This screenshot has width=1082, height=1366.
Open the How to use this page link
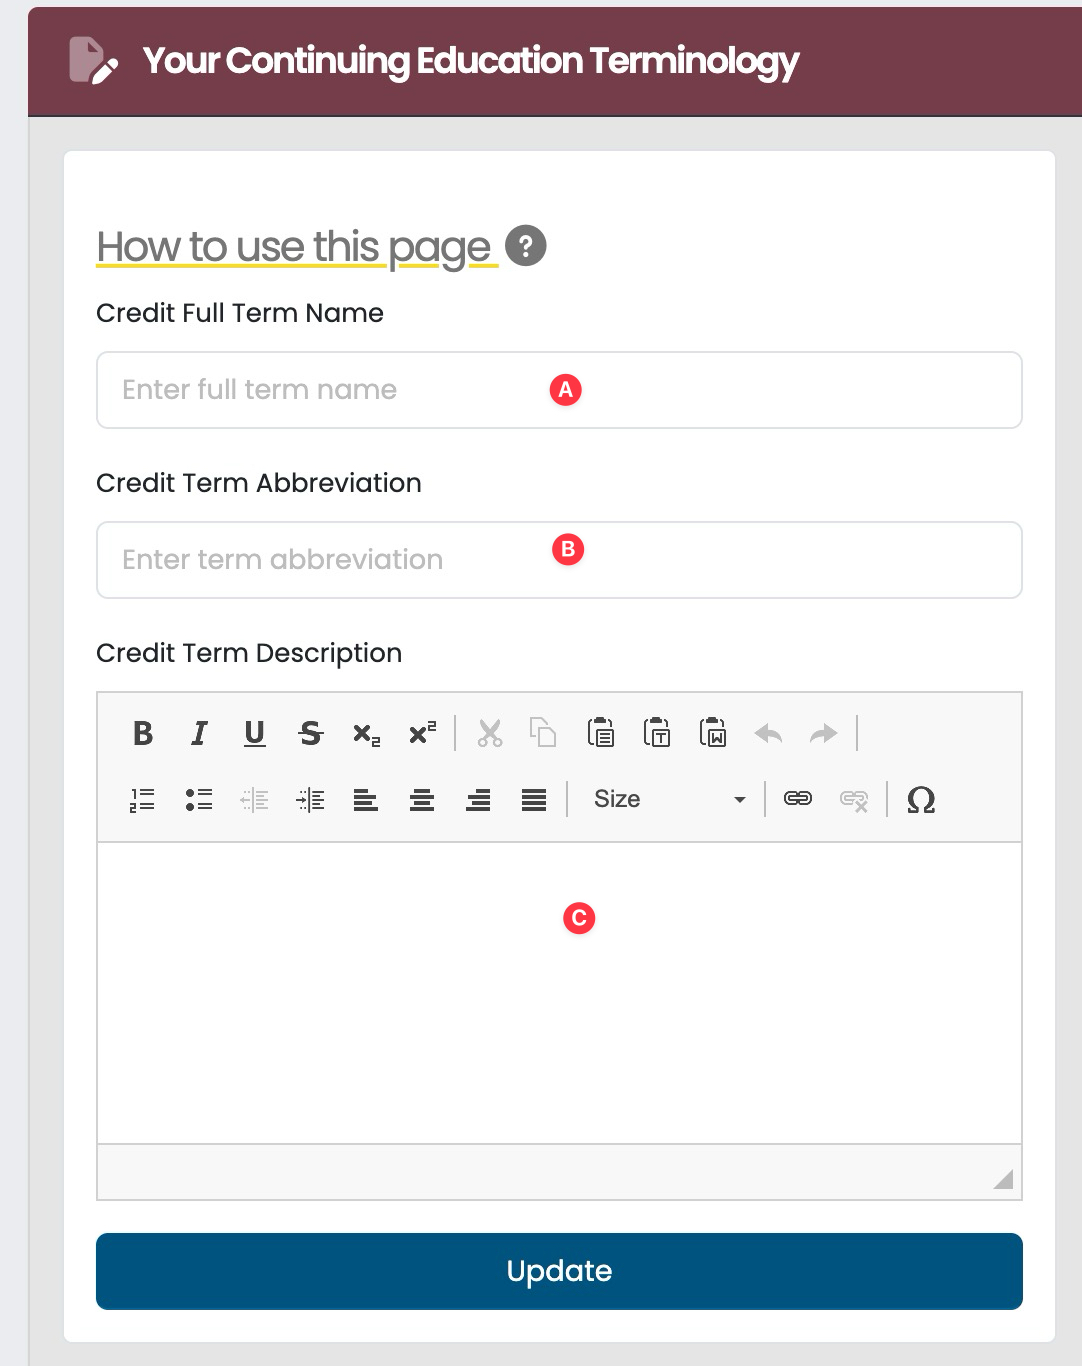[294, 247]
